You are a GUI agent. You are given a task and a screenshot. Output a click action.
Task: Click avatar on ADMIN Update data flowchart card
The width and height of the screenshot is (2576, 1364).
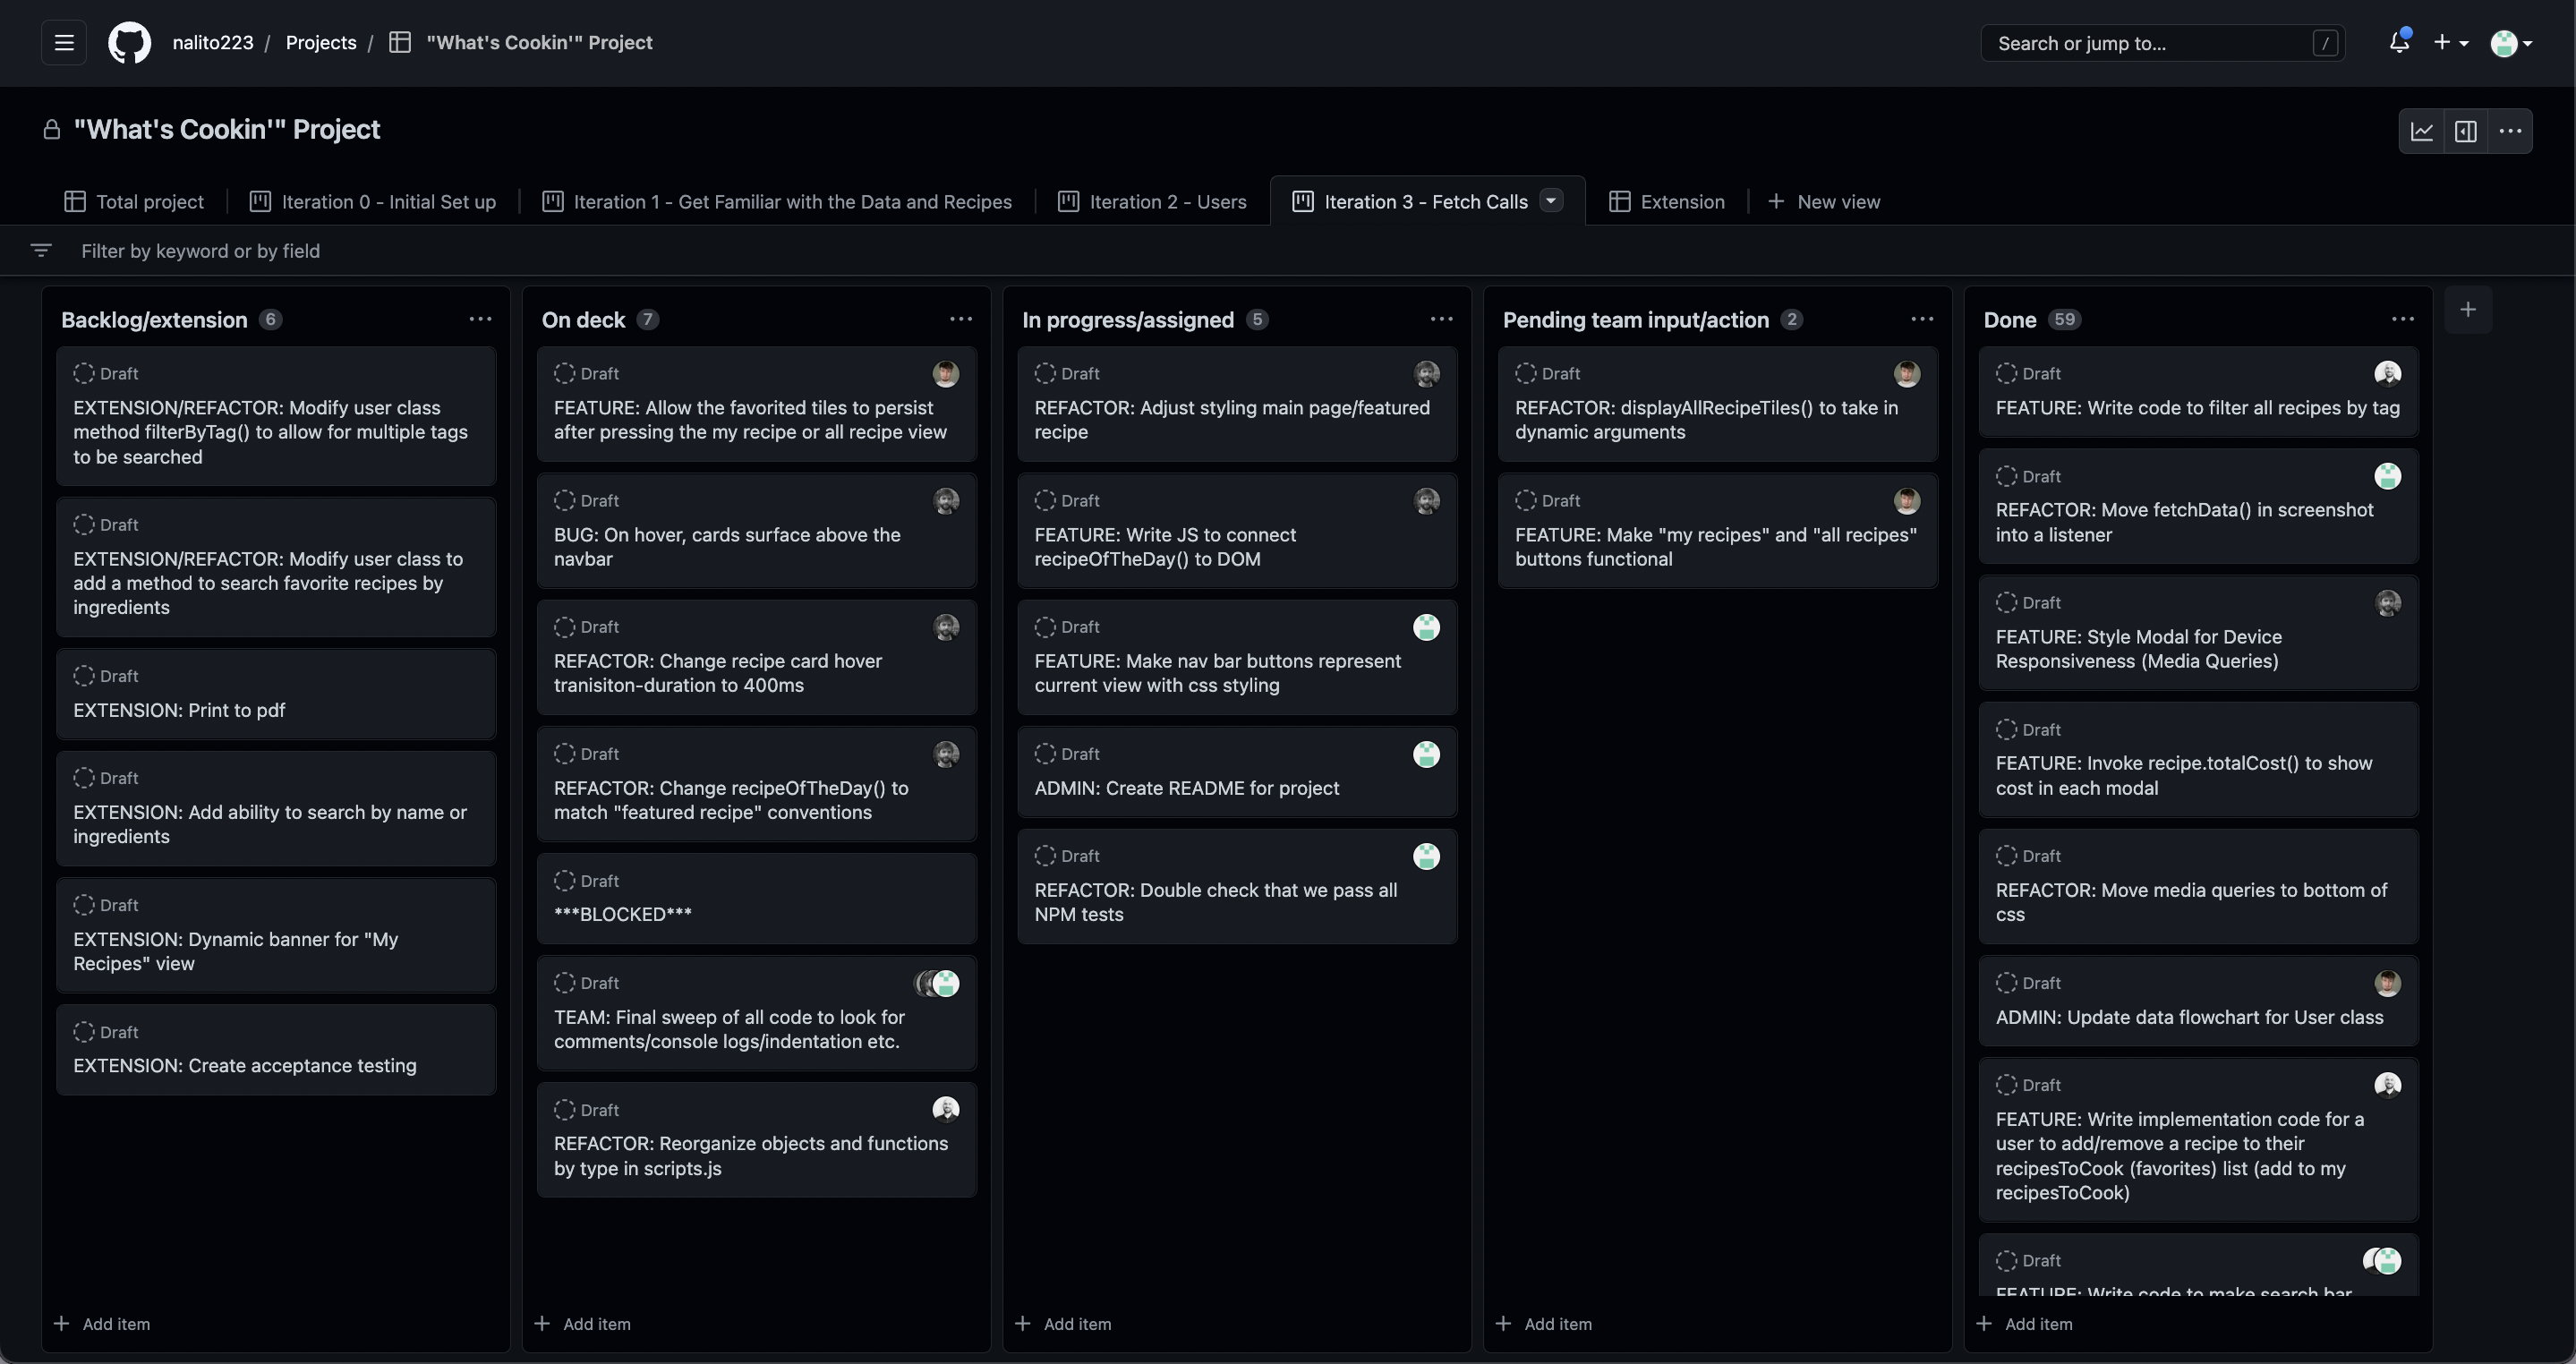point(2388,983)
